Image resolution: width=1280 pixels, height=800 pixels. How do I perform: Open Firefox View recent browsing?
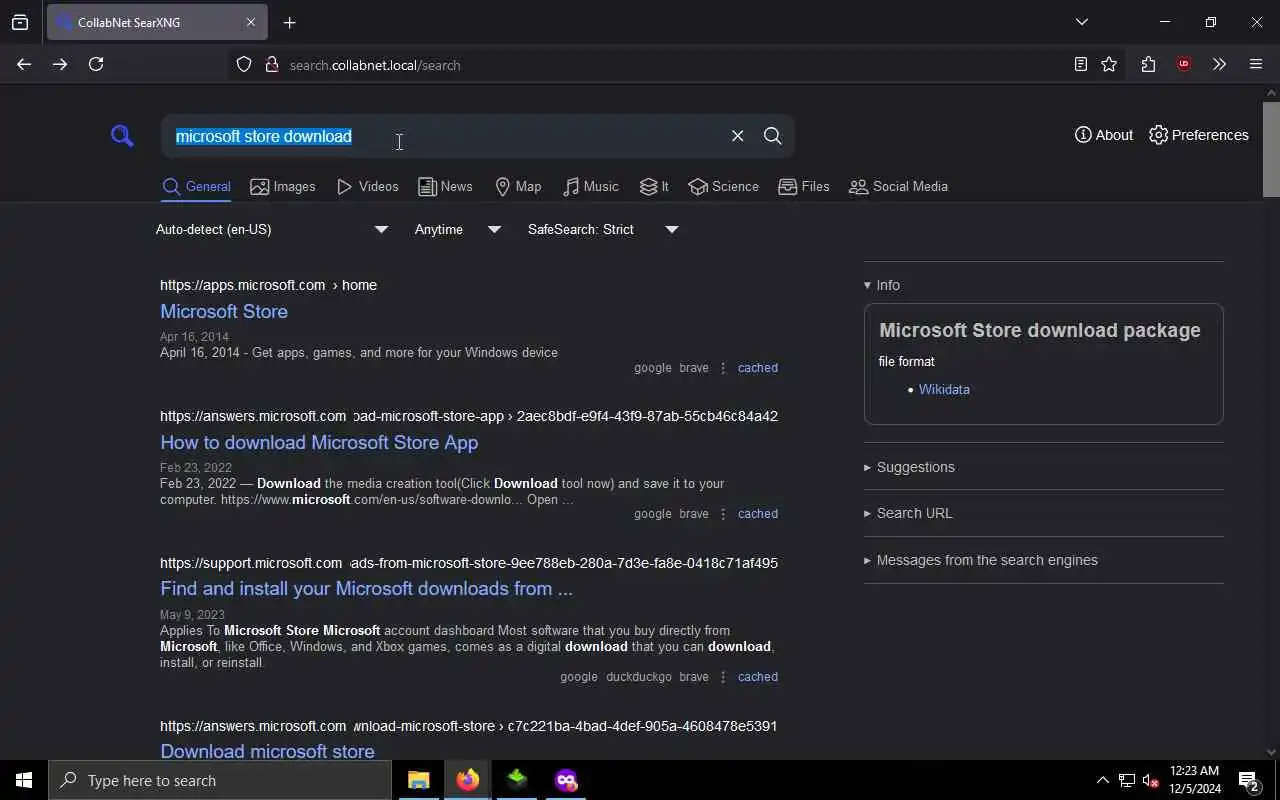(20, 22)
